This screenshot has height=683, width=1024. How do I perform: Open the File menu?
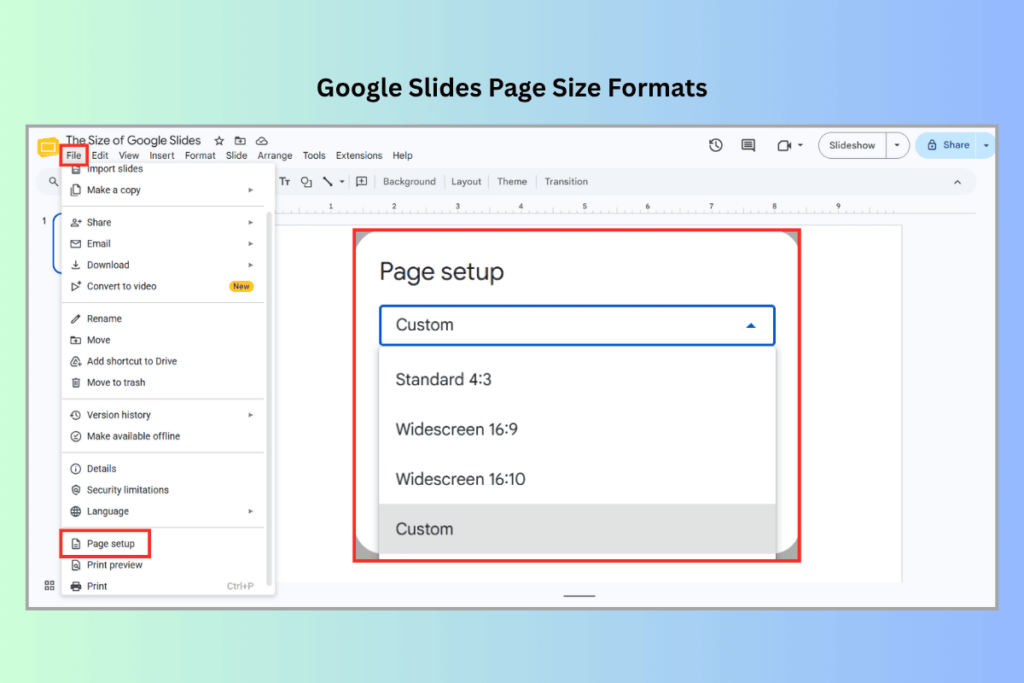pyautogui.click(x=74, y=155)
